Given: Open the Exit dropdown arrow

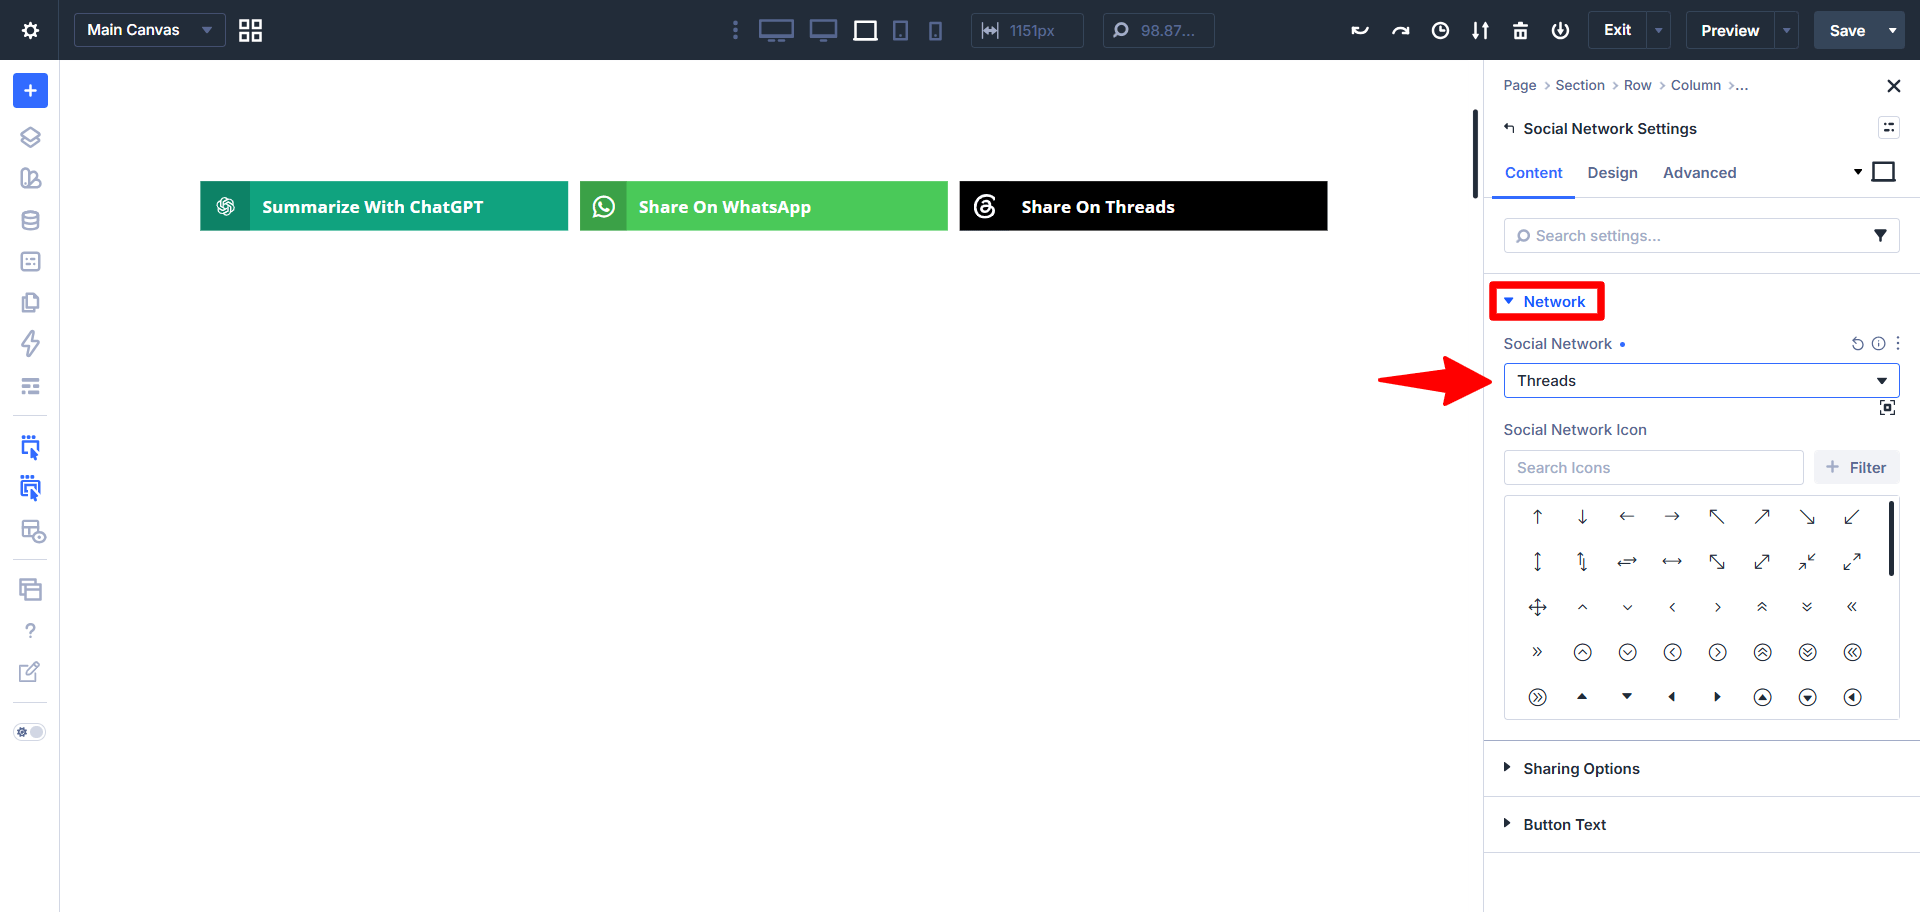Looking at the screenshot, I should (1658, 30).
